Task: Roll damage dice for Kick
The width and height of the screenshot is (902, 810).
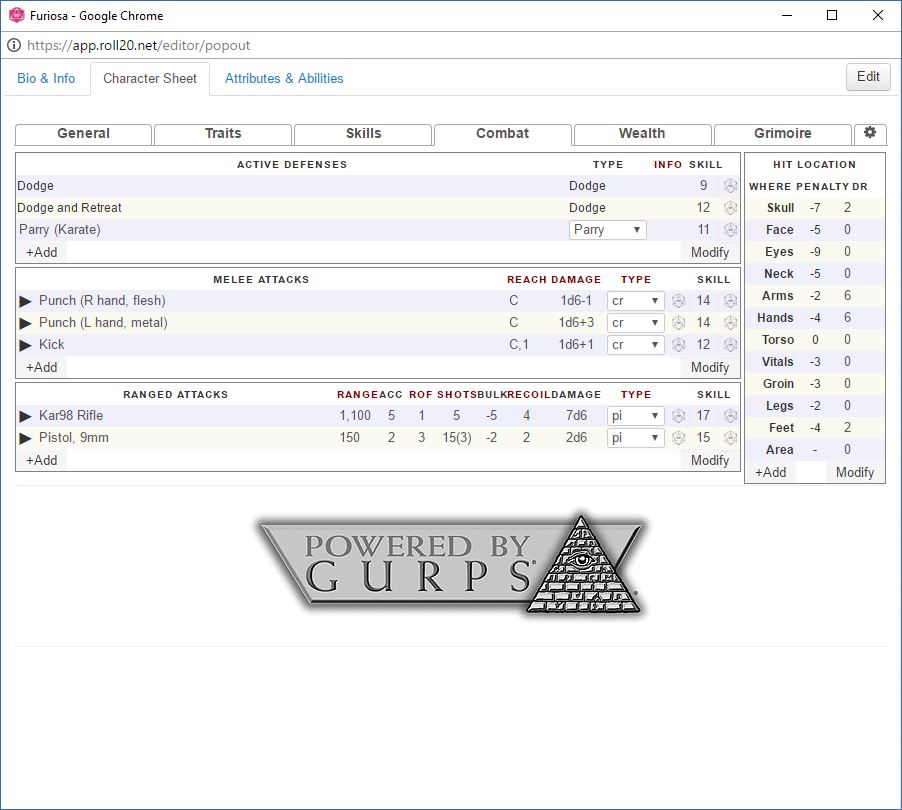Action: coord(679,345)
